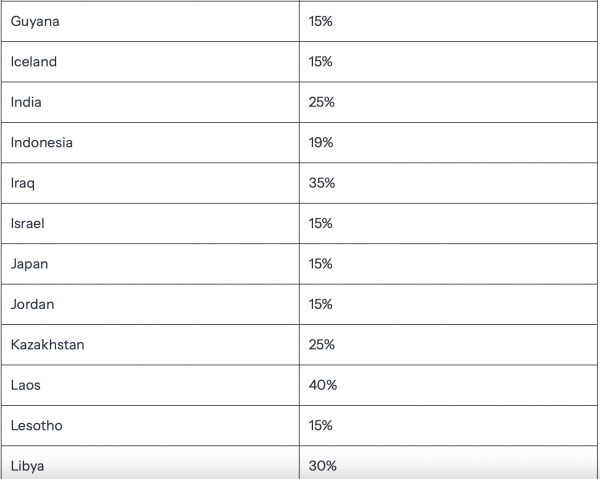Select Iraq's 35% rate cell
This screenshot has height=479, width=600.
point(322,183)
